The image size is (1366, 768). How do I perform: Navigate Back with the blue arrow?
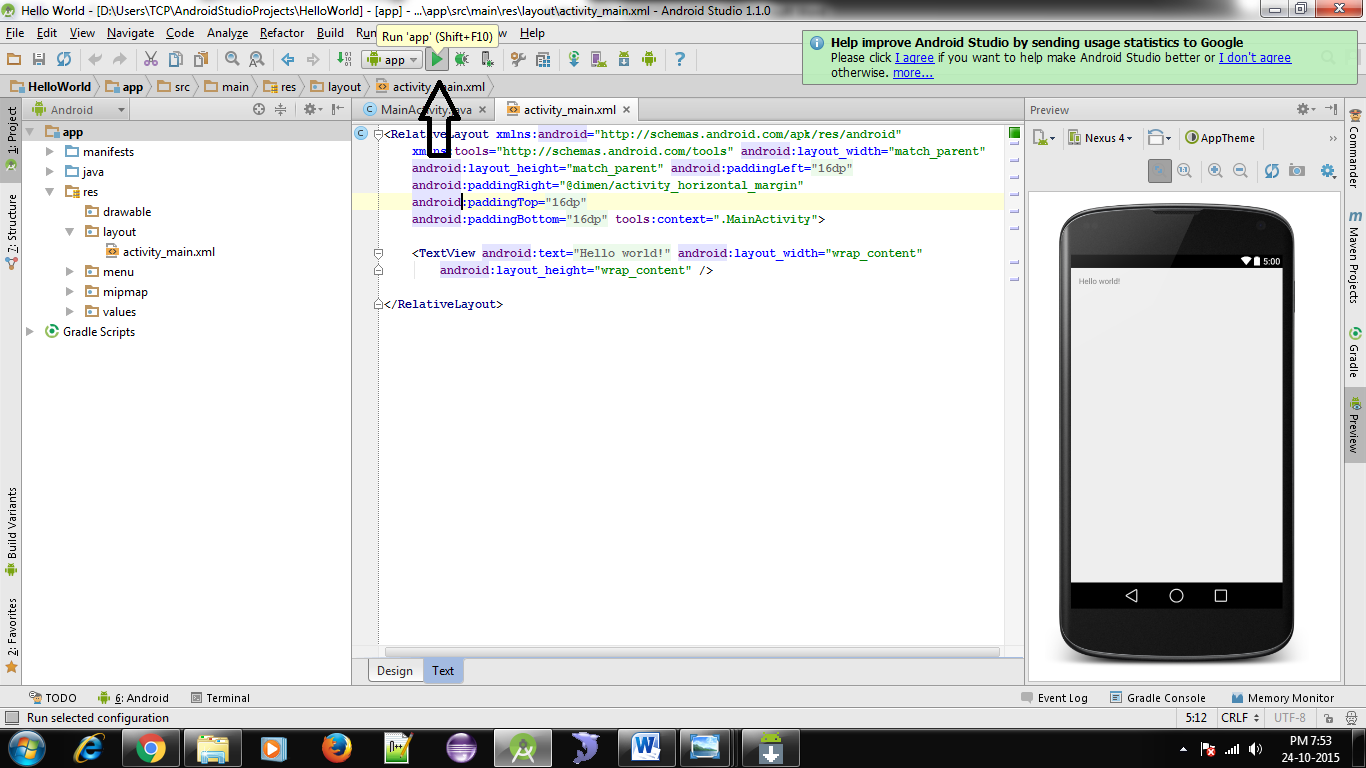click(x=288, y=60)
